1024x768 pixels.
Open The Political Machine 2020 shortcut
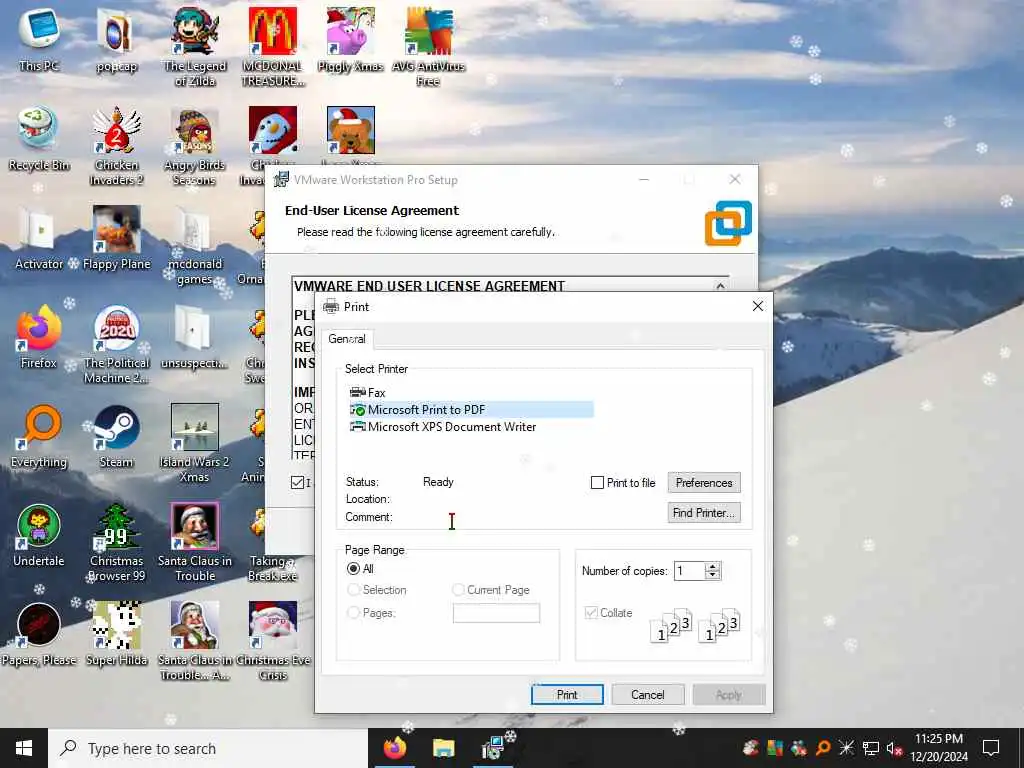(116, 344)
